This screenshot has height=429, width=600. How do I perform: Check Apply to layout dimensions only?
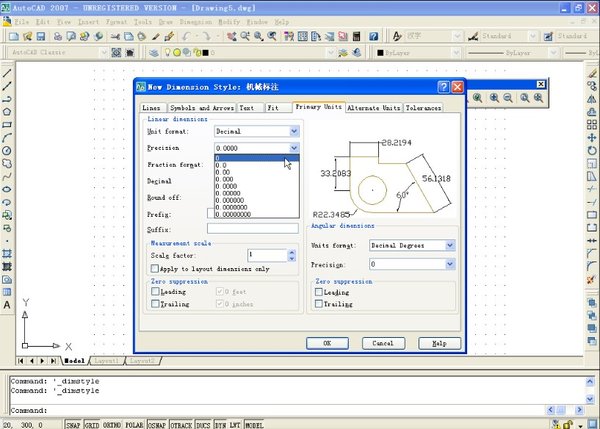[153, 269]
